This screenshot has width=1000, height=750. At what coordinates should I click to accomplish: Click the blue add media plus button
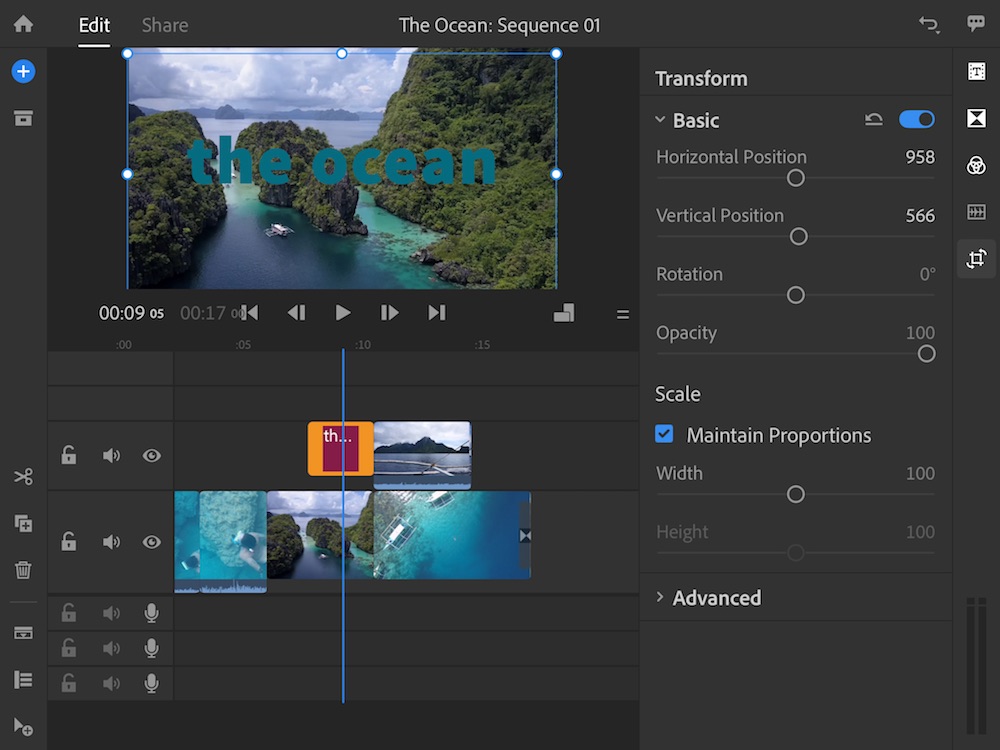click(23, 71)
